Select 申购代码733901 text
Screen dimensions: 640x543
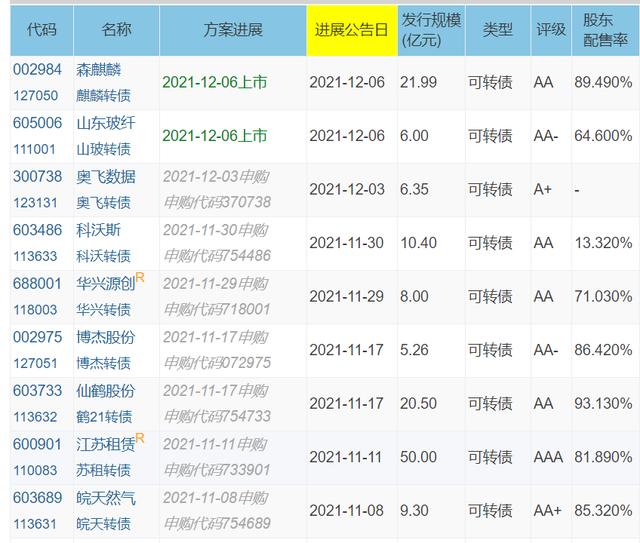pyautogui.click(x=217, y=469)
